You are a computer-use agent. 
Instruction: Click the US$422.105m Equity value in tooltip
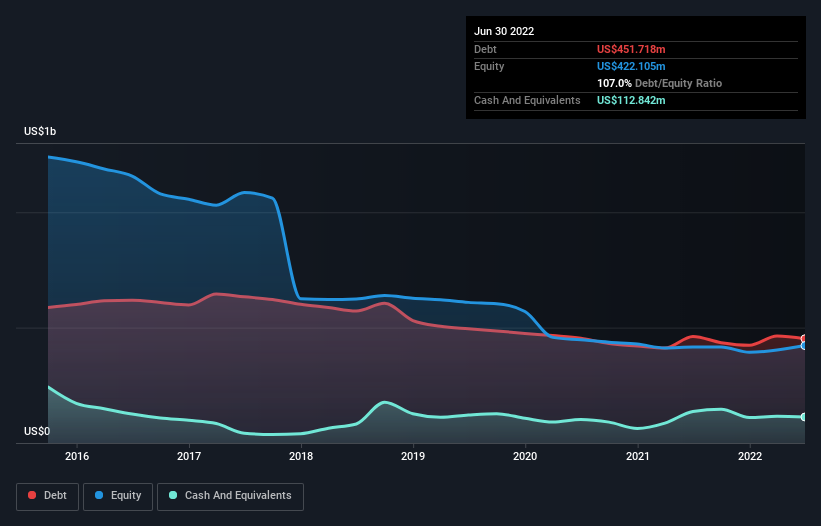coord(631,66)
